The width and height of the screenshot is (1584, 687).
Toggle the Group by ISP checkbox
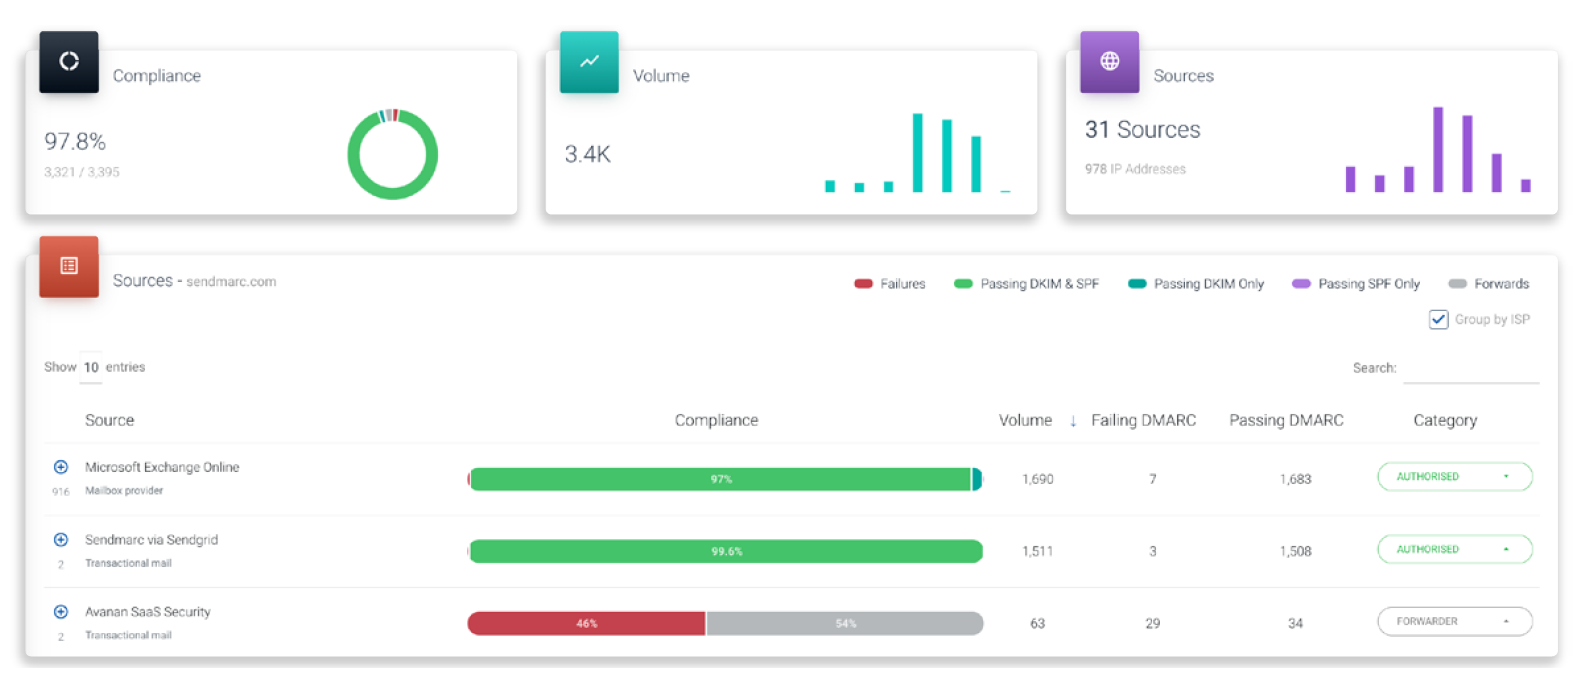click(x=1438, y=320)
